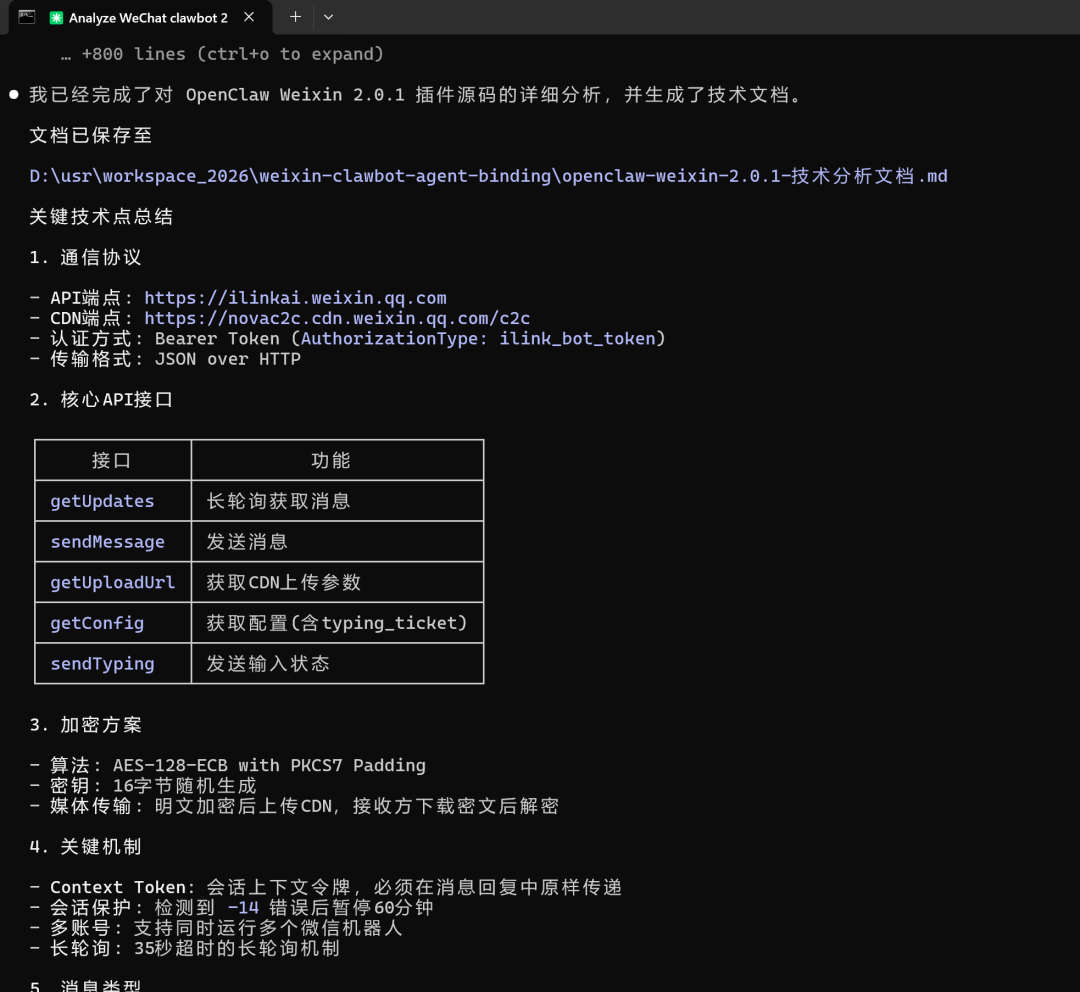
Task: Open the ilinkai.weixin.qq.com API link
Action: [295, 298]
